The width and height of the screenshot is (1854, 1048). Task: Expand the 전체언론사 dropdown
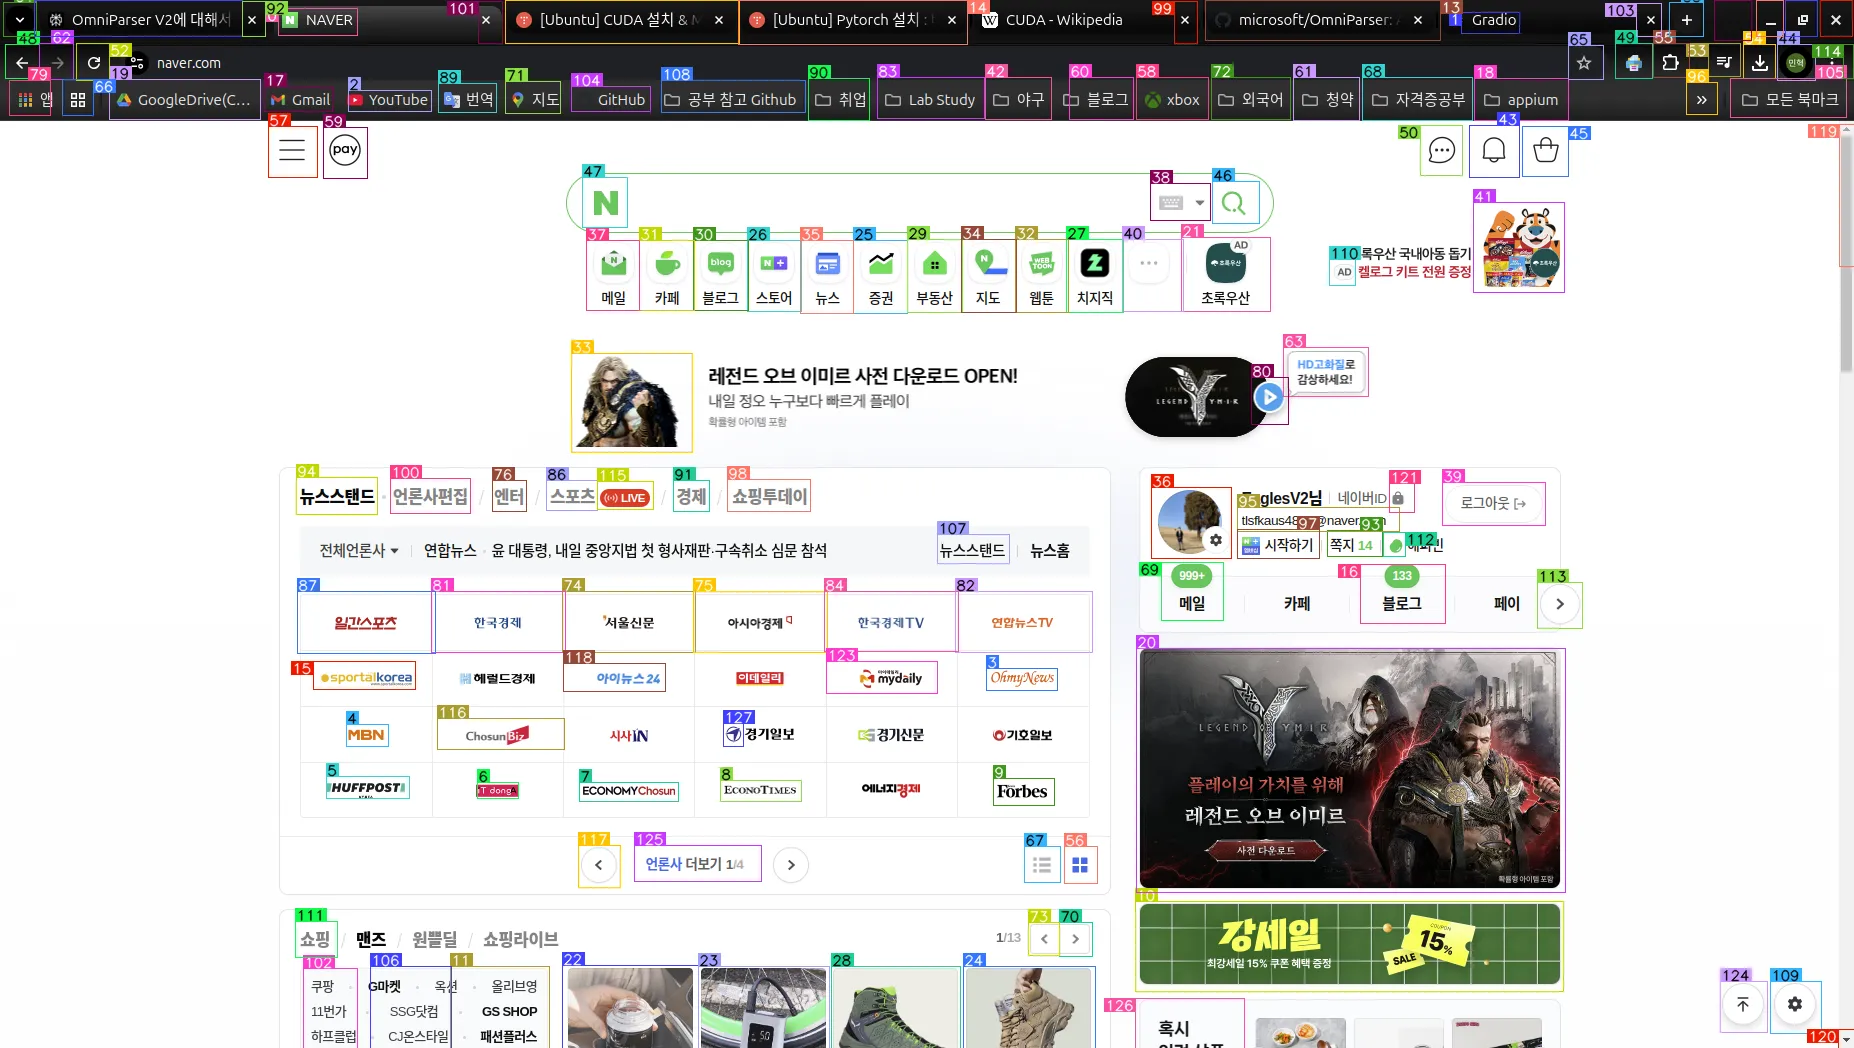pyautogui.click(x=359, y=551)
